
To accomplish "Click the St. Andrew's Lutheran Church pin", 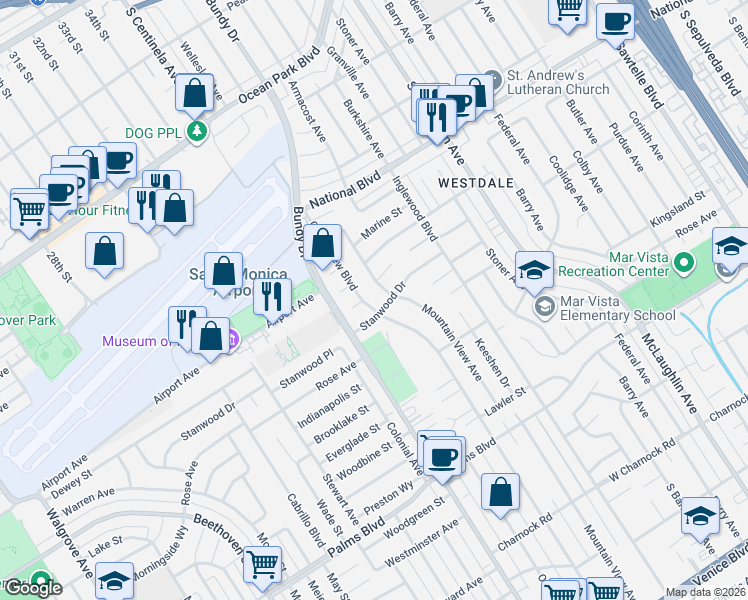I will coord(493,80).
